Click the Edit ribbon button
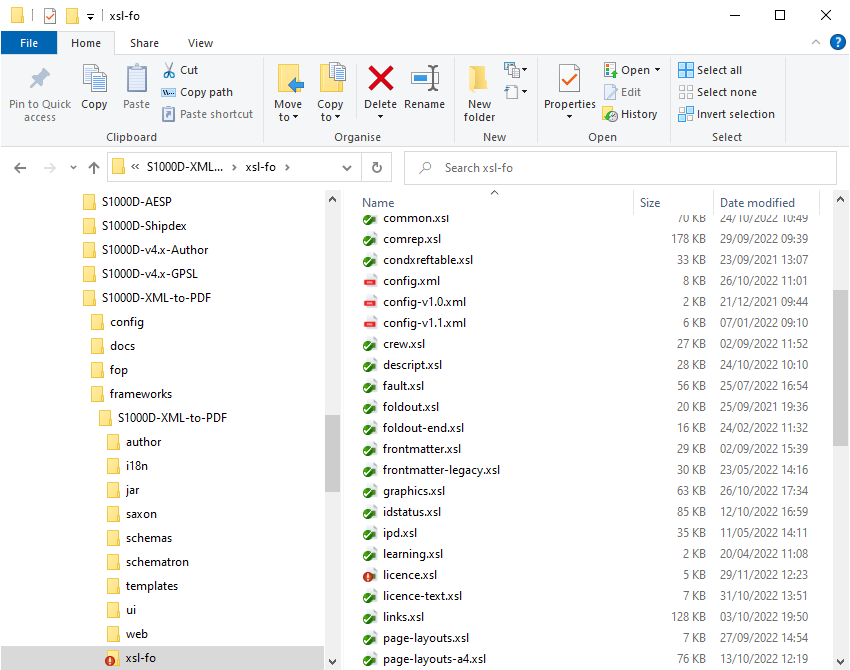850x670 pixels. 622,92
